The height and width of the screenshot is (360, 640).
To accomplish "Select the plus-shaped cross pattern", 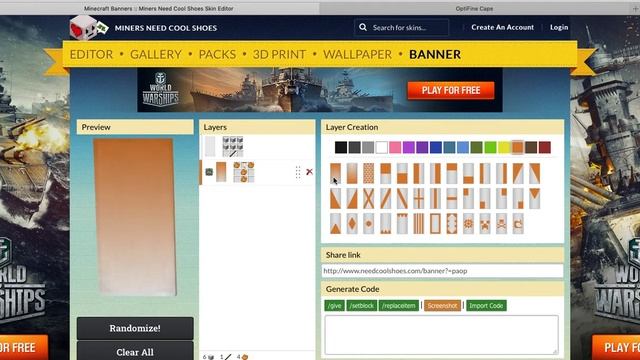I will [x=419, y=199].
